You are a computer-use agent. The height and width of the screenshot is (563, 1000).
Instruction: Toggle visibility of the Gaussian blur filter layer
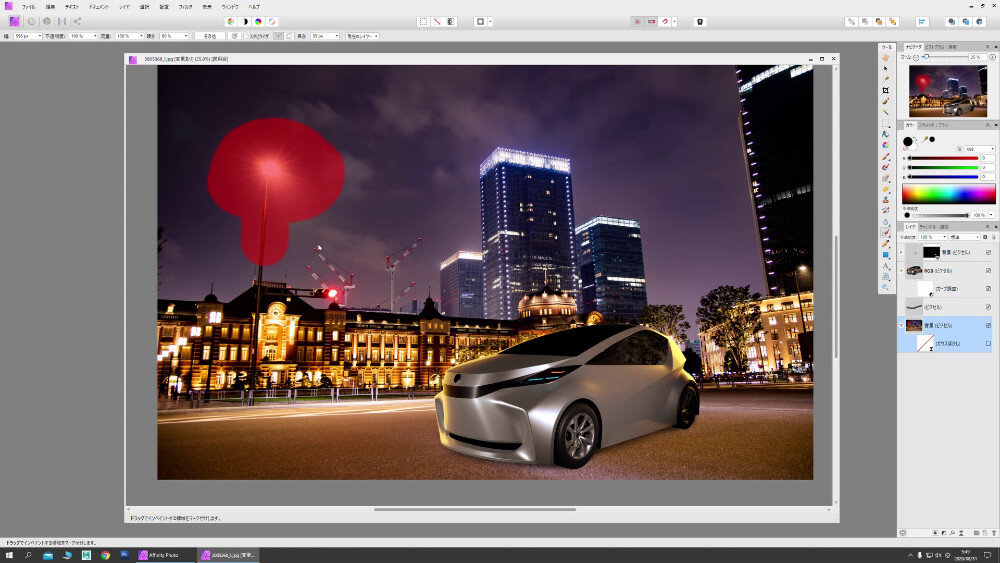pos(988,343)
